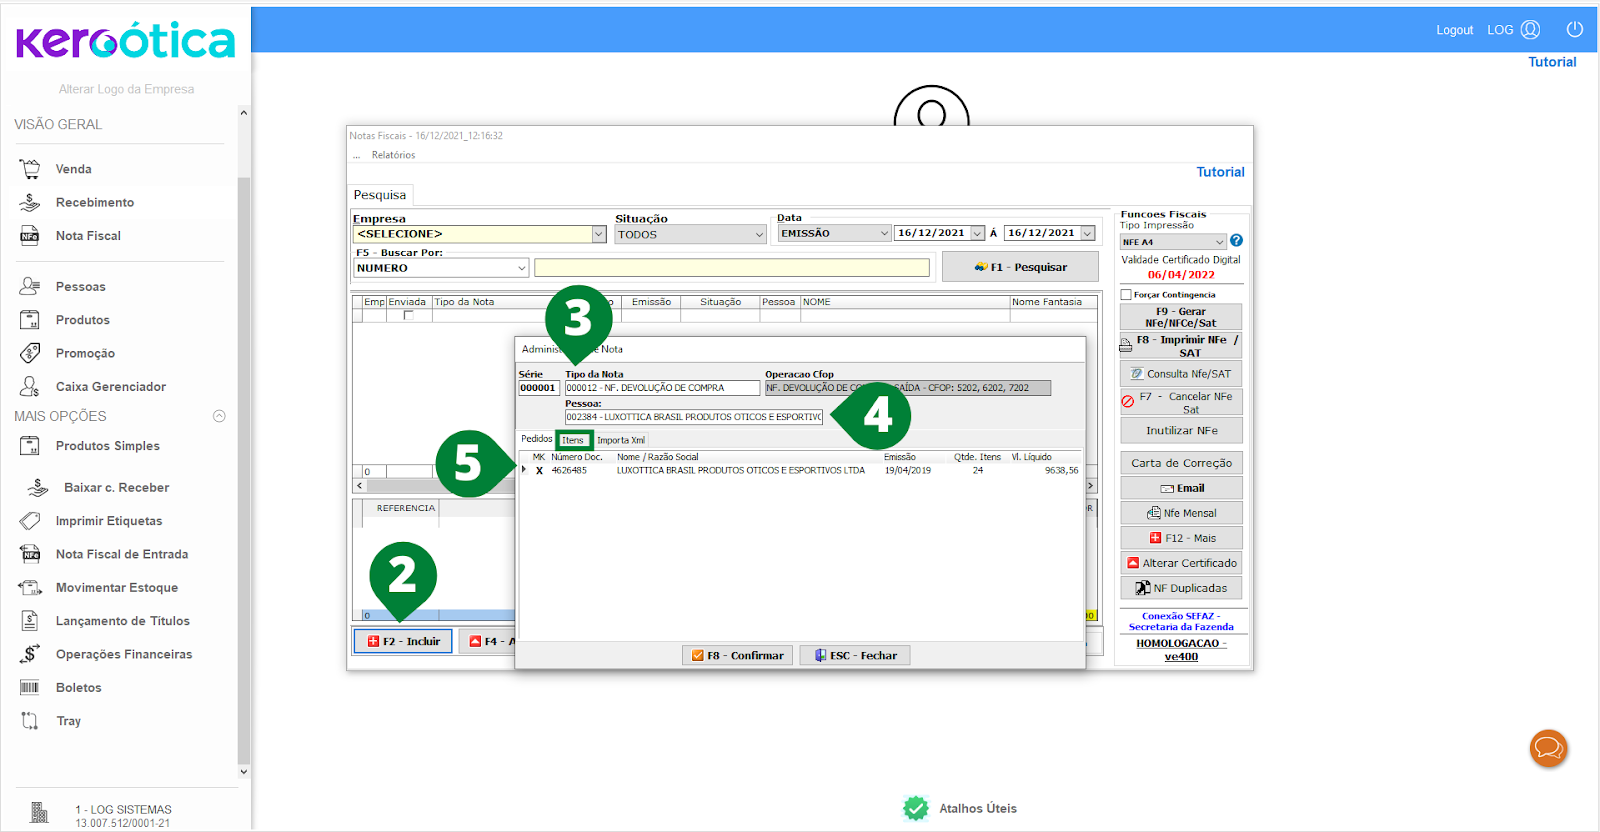1600x832 pixels.
Task: Click Alterar Certificado button
Action: 1181,563
